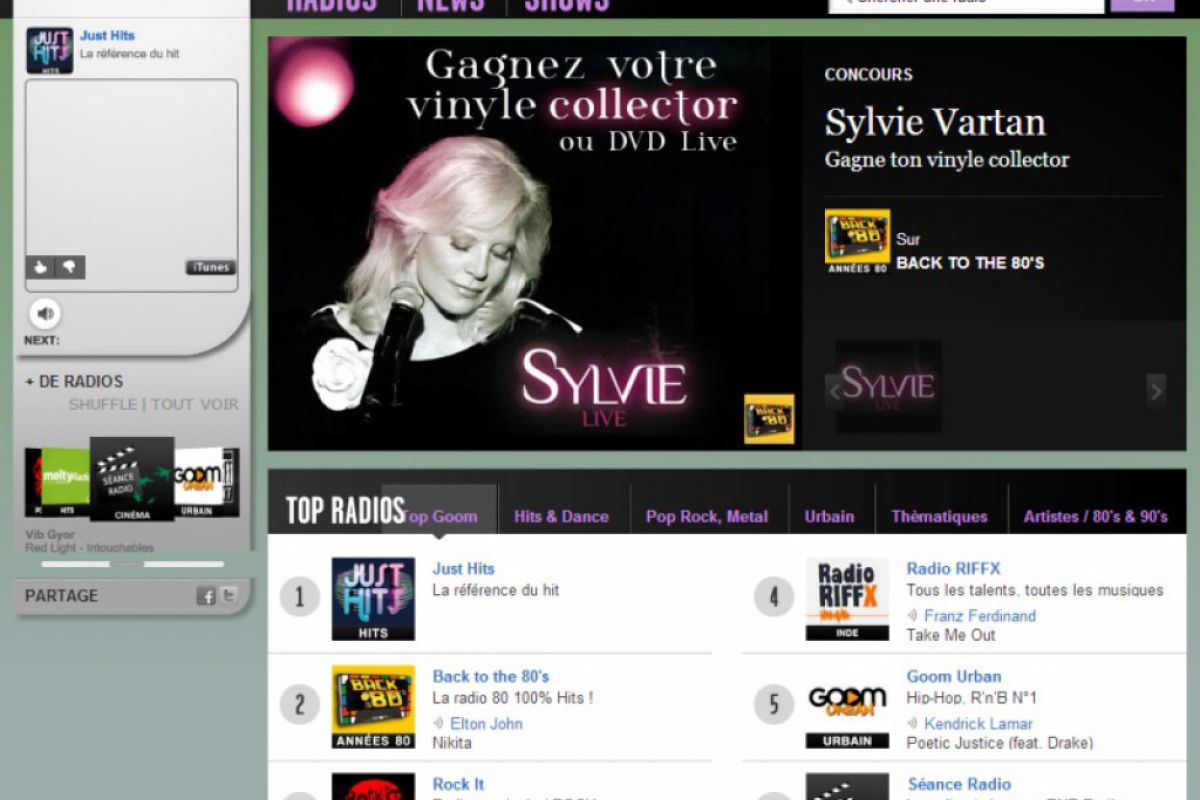This screenshot has height=800, width=1200.
Task: Go to next carousel slide arrow
Action: click(x=1156, y=391)
